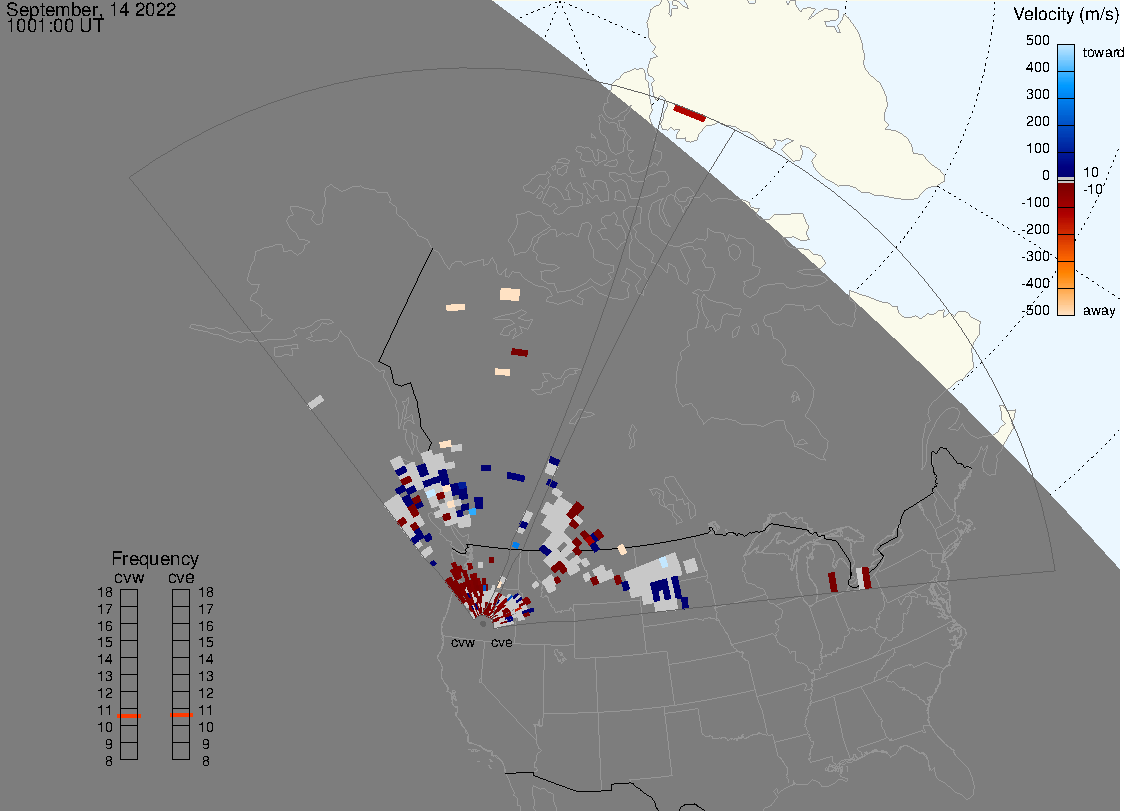Click the gray radar site dot above the cvw label

(483, 624)
